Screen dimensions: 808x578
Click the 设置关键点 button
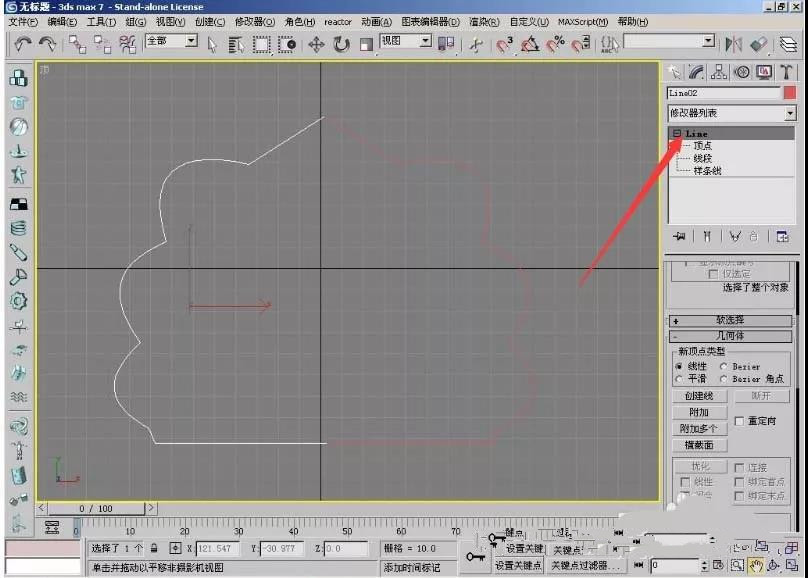[518, 566]
